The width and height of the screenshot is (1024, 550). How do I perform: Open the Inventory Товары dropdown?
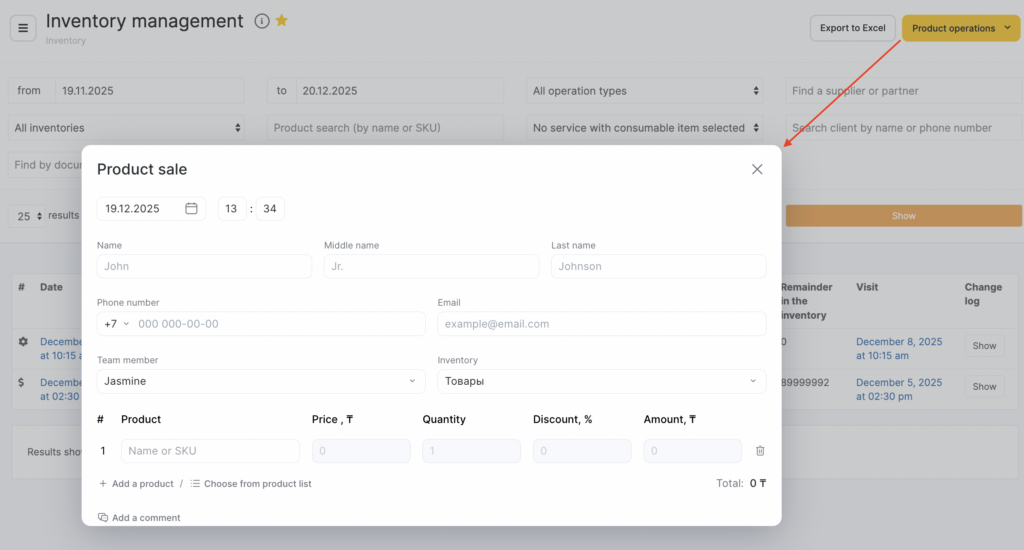click(x=601, y=381)
